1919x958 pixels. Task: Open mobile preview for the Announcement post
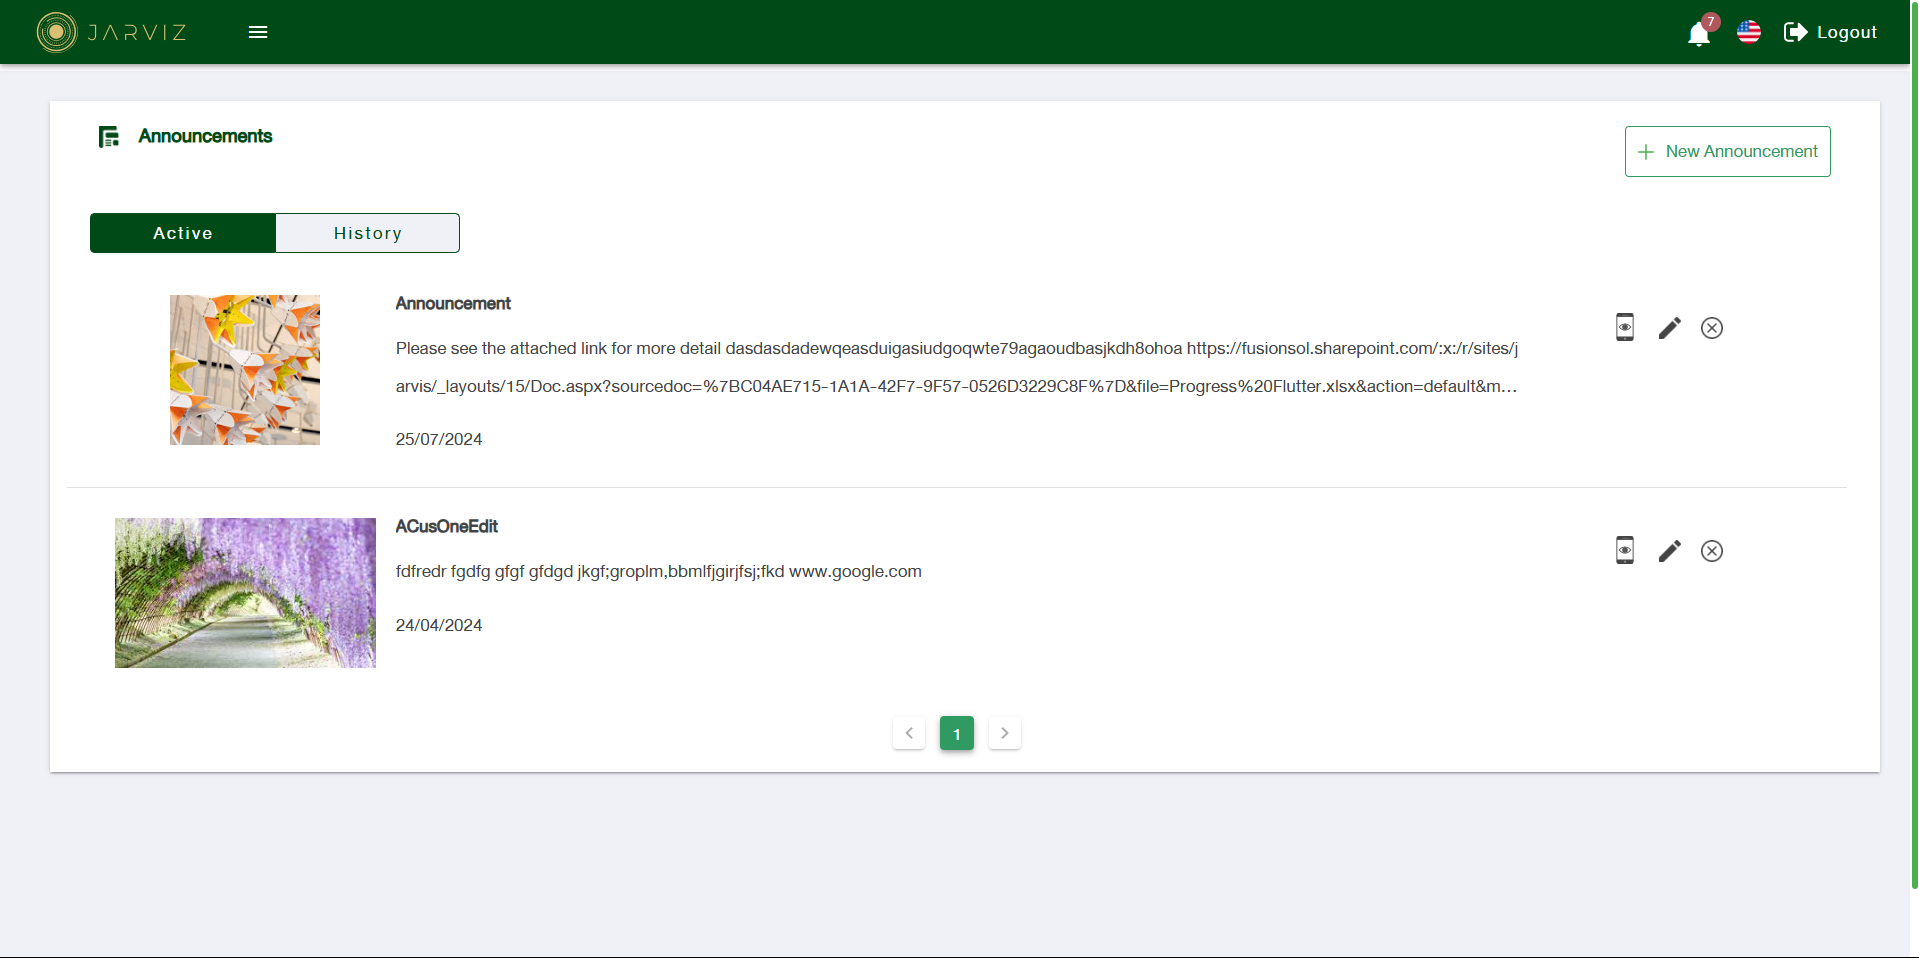tap(1624, 327)
